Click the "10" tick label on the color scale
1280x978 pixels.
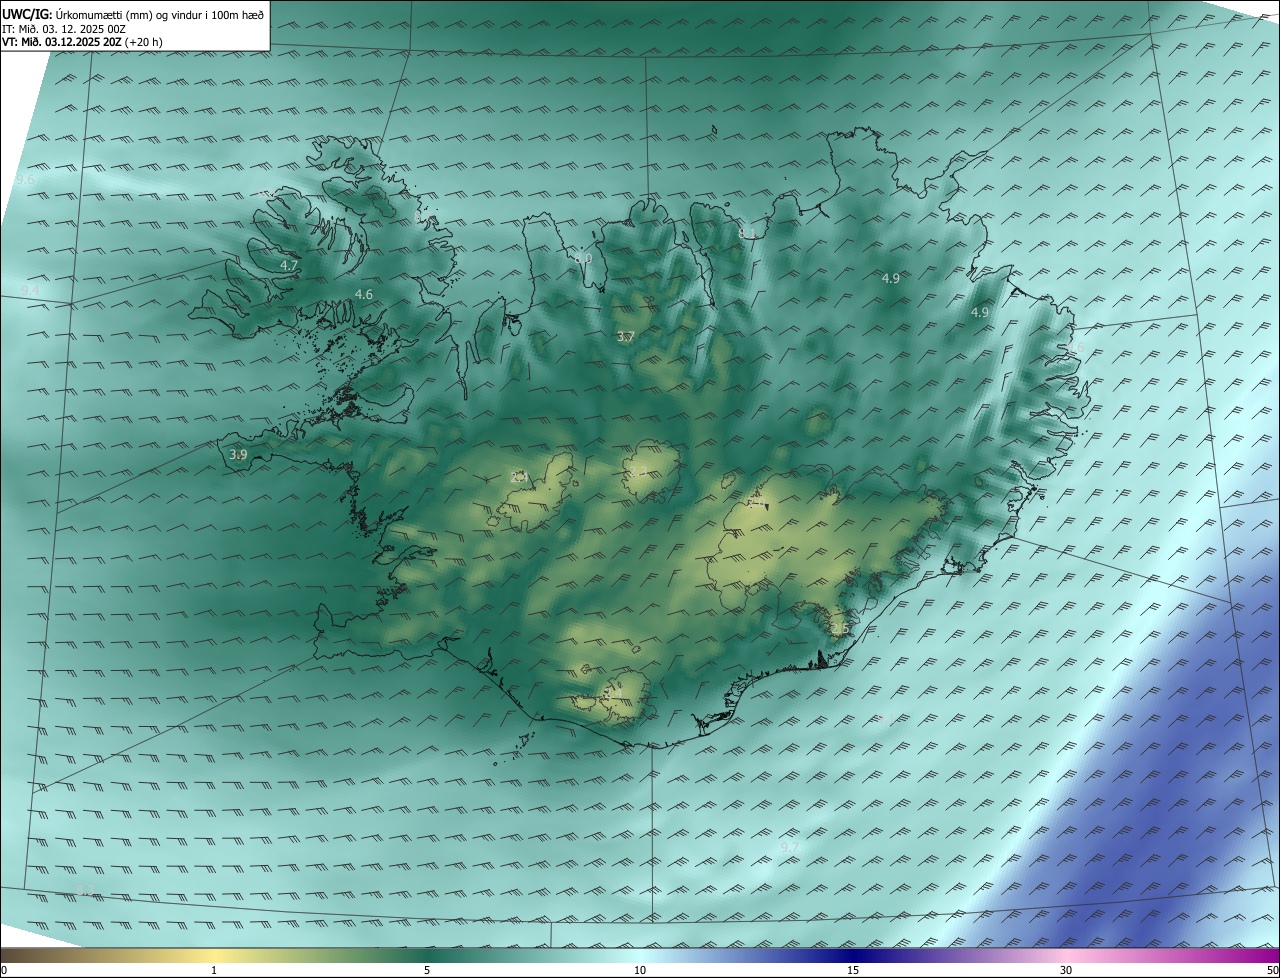coord(640,970)
